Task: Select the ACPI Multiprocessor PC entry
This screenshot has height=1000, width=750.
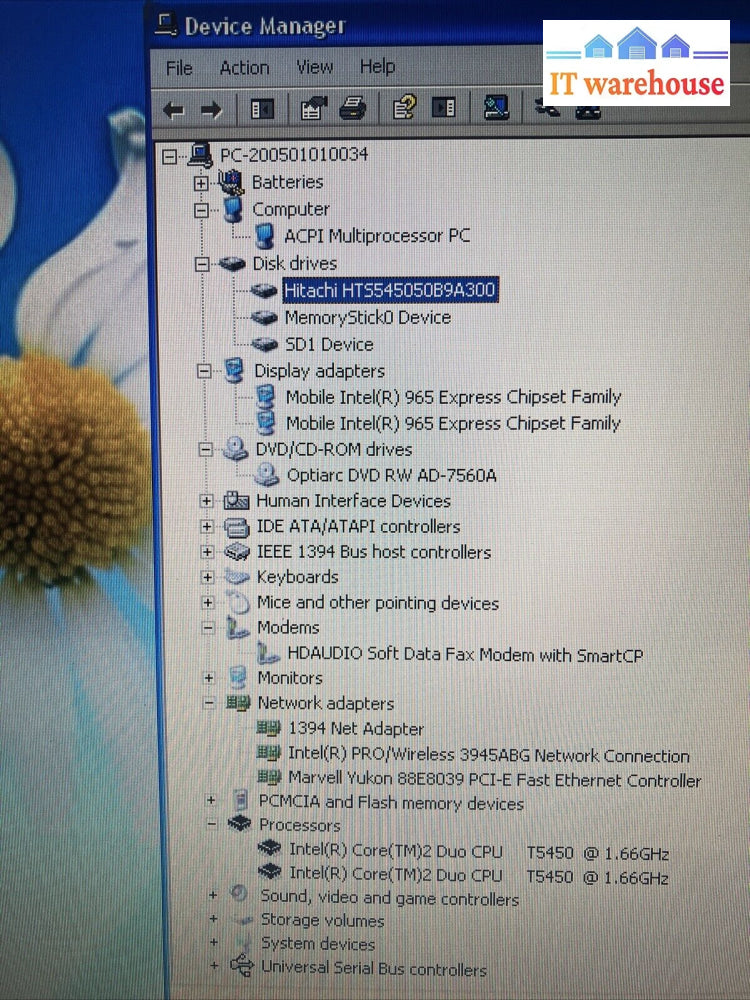Action: [377, 236]
